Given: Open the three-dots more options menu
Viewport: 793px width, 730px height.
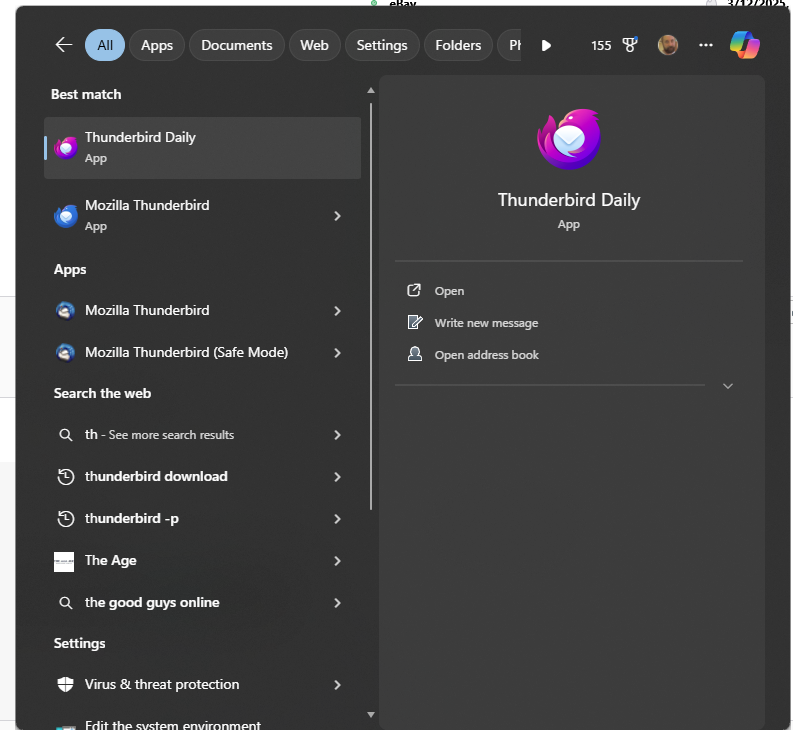Looking at the screenshot, I should (x=706, y=45).
